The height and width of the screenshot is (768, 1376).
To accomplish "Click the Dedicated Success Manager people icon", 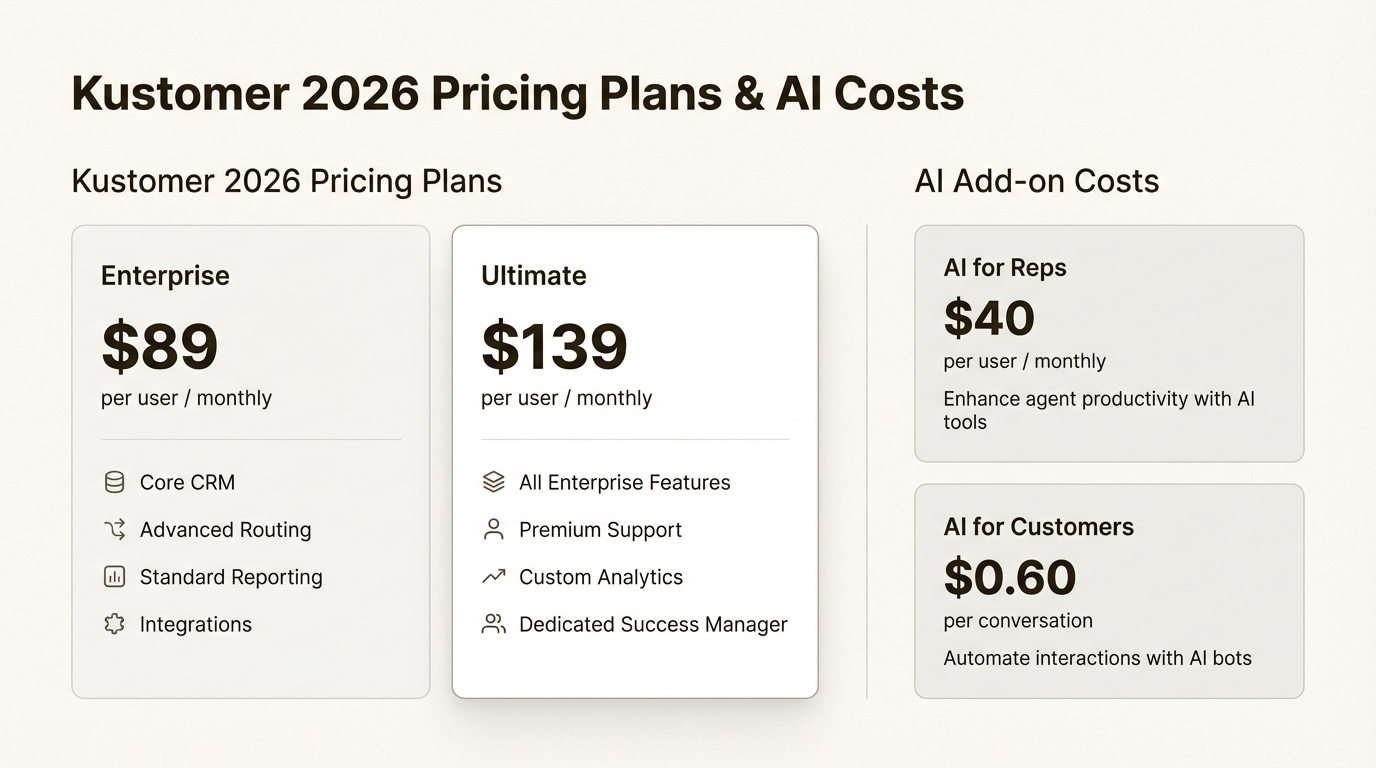I will click(494, 624).
